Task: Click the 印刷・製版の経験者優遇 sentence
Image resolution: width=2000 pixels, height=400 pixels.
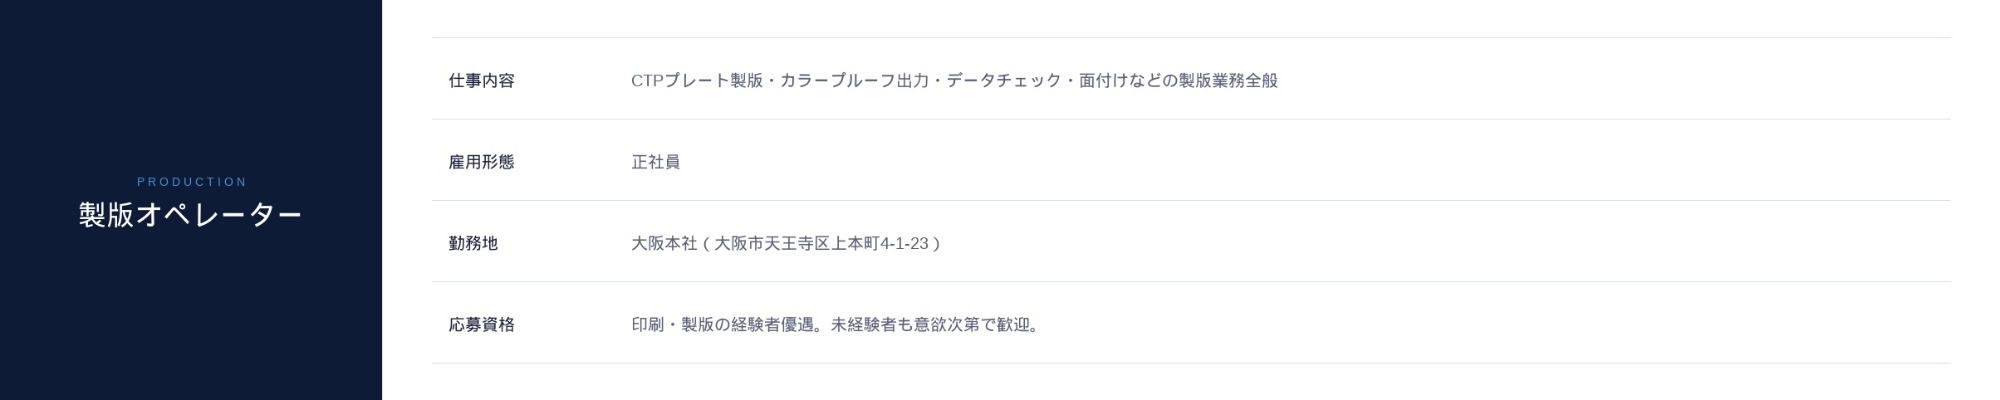Action: pyautogui.click(x=722, y=325)
